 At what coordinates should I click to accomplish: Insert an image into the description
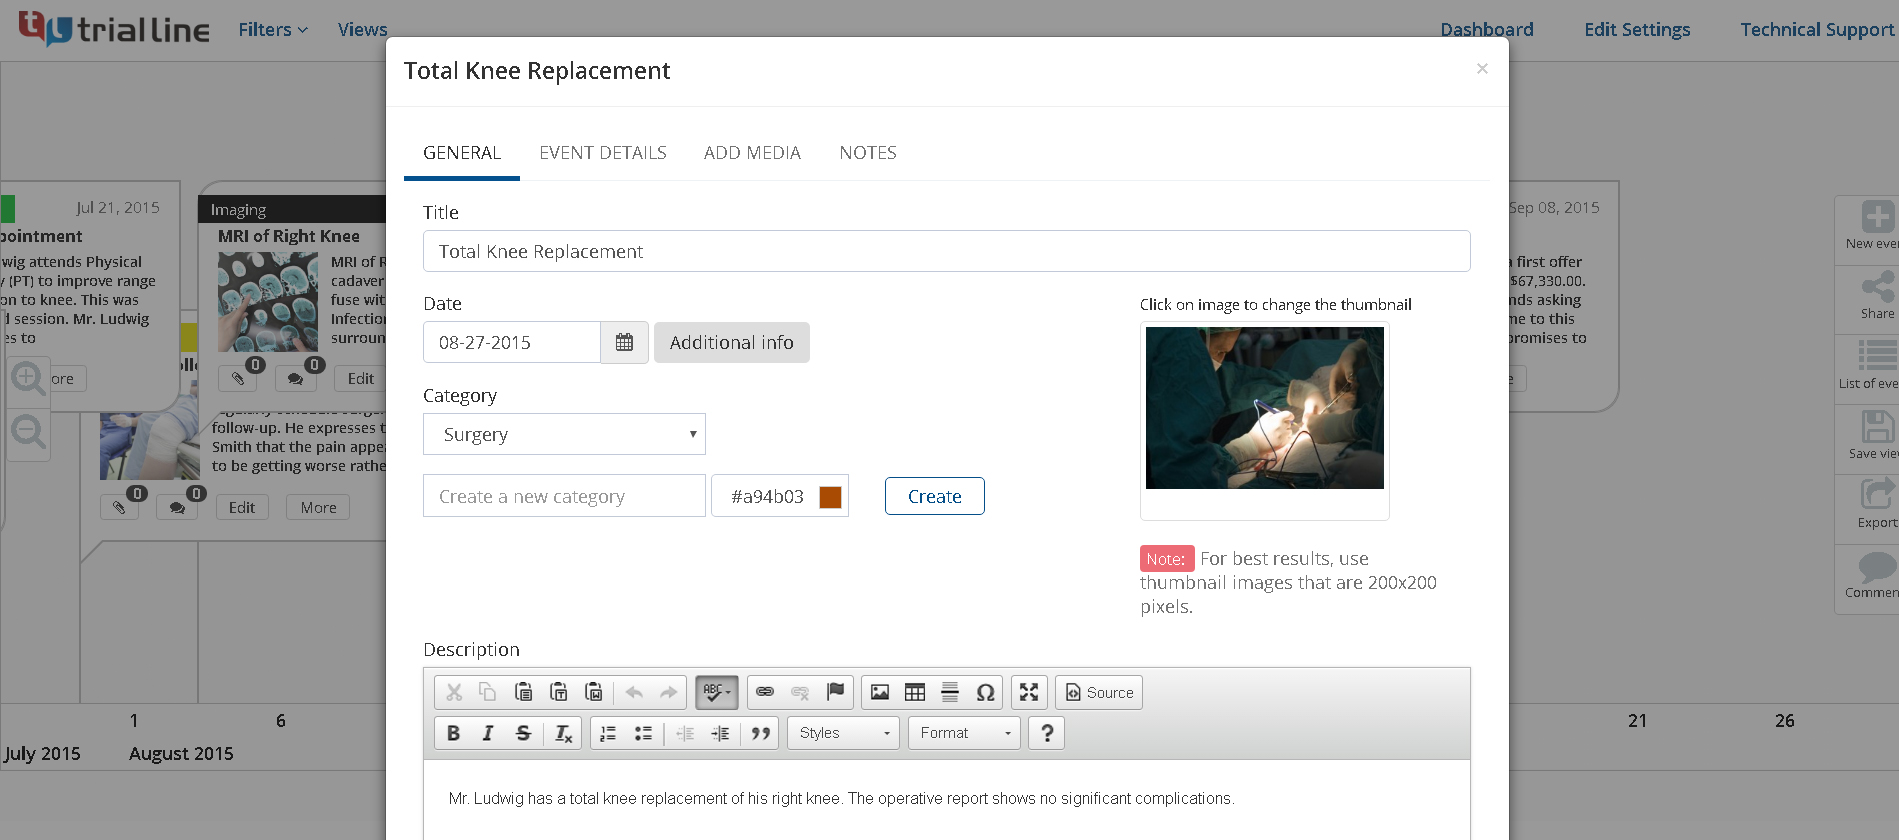pos(880,692)
